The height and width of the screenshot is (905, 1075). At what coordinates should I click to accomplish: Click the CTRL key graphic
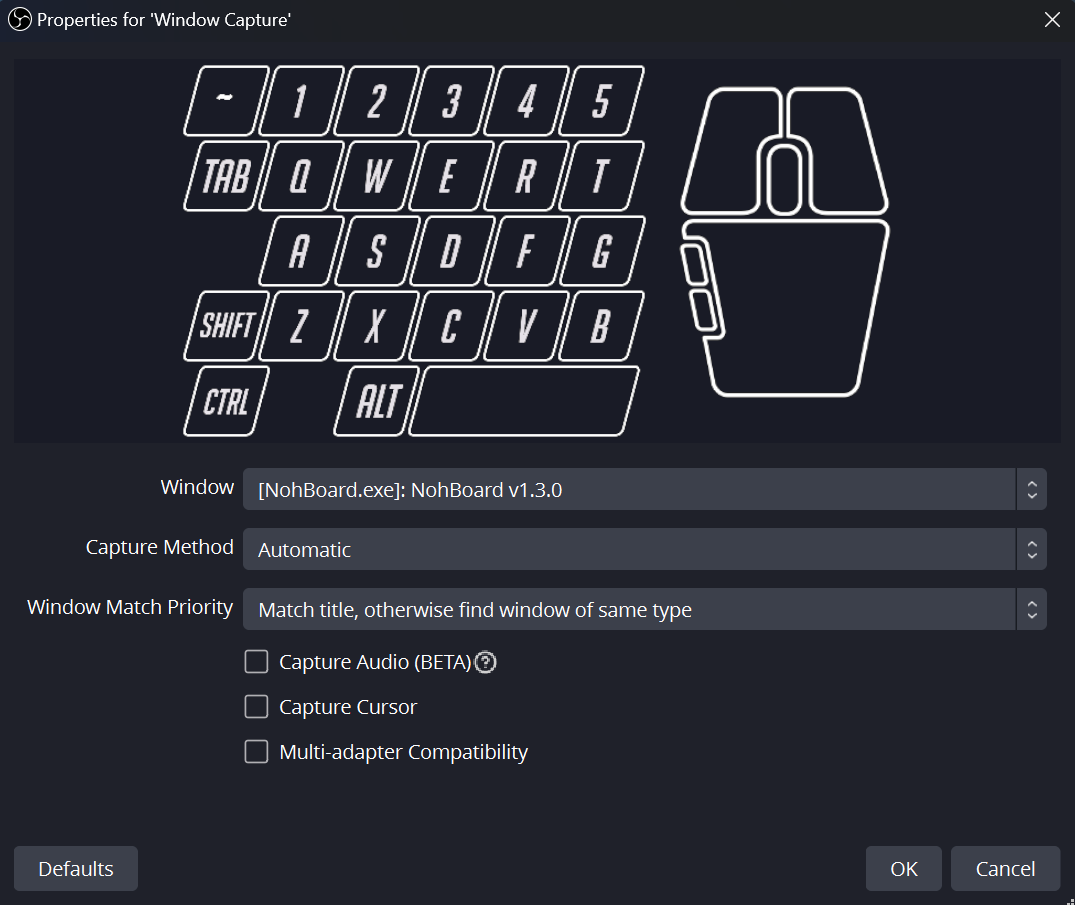pyautogui.click(x=226, y=400)
